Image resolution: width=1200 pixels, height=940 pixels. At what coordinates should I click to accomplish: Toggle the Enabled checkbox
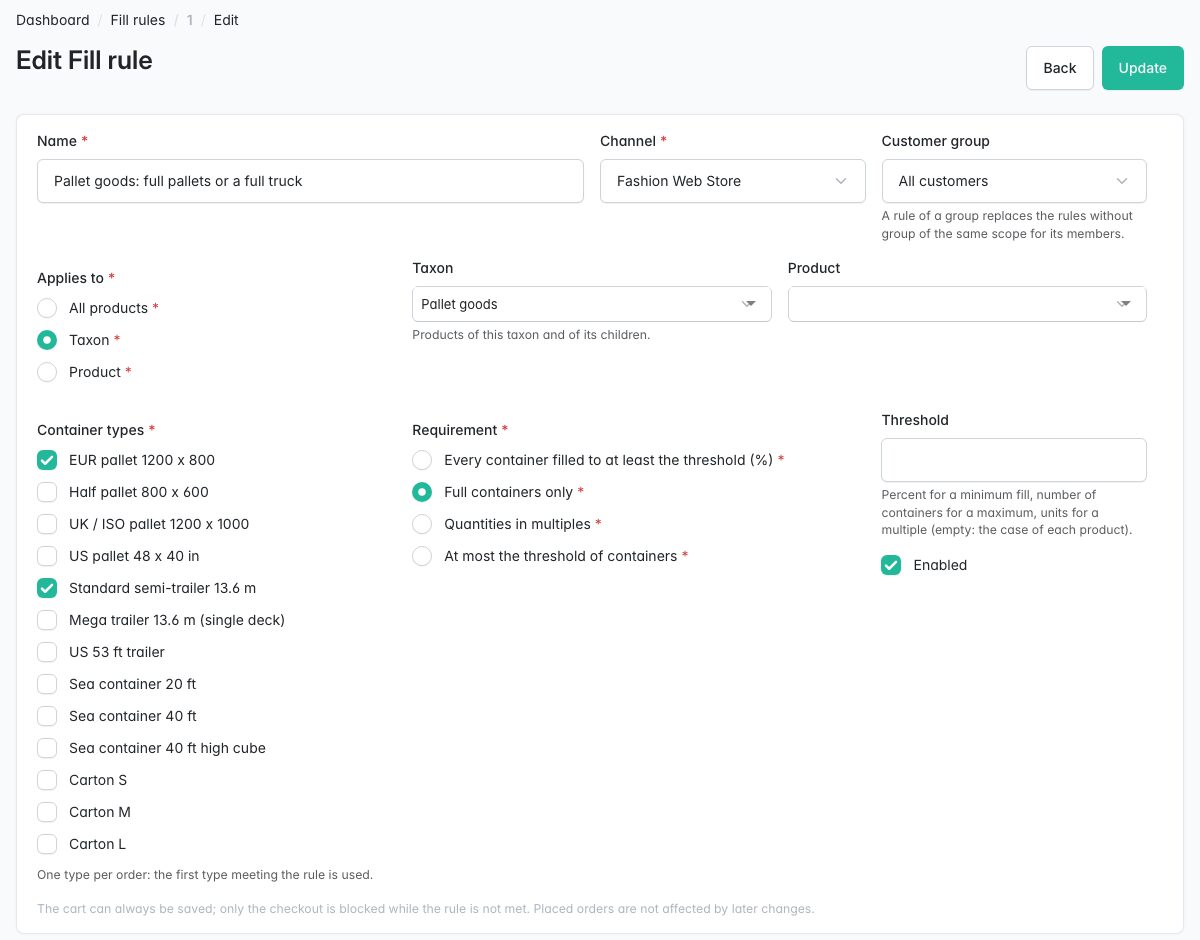[x=891, y=565]
